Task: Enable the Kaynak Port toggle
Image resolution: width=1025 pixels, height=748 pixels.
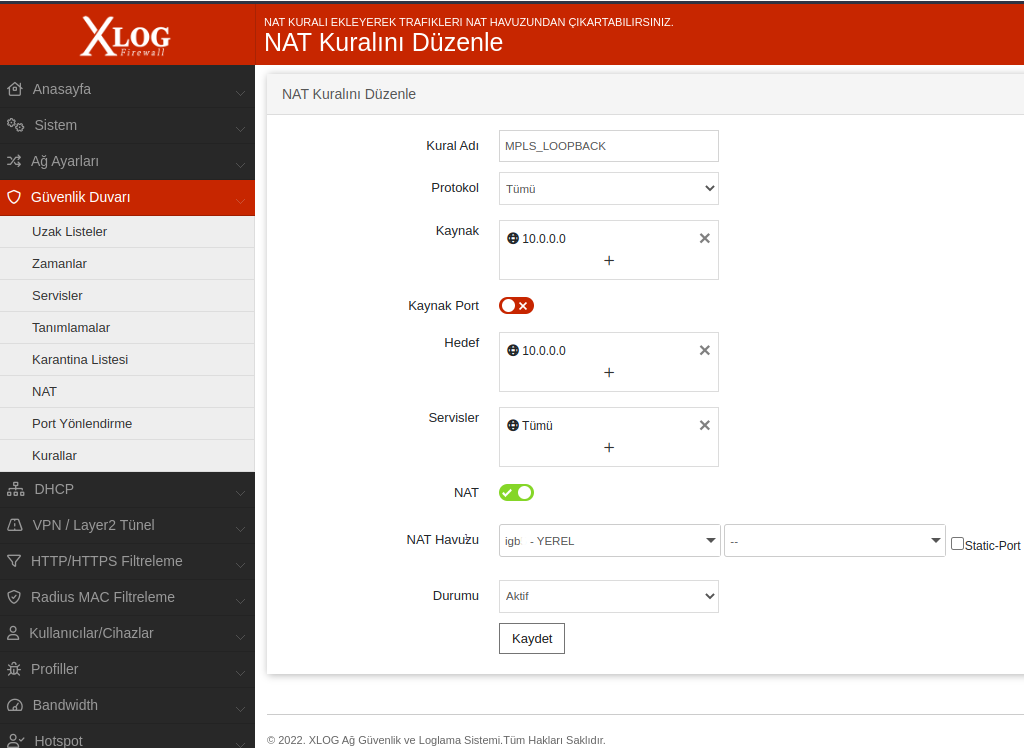Action: coord(516,305)
